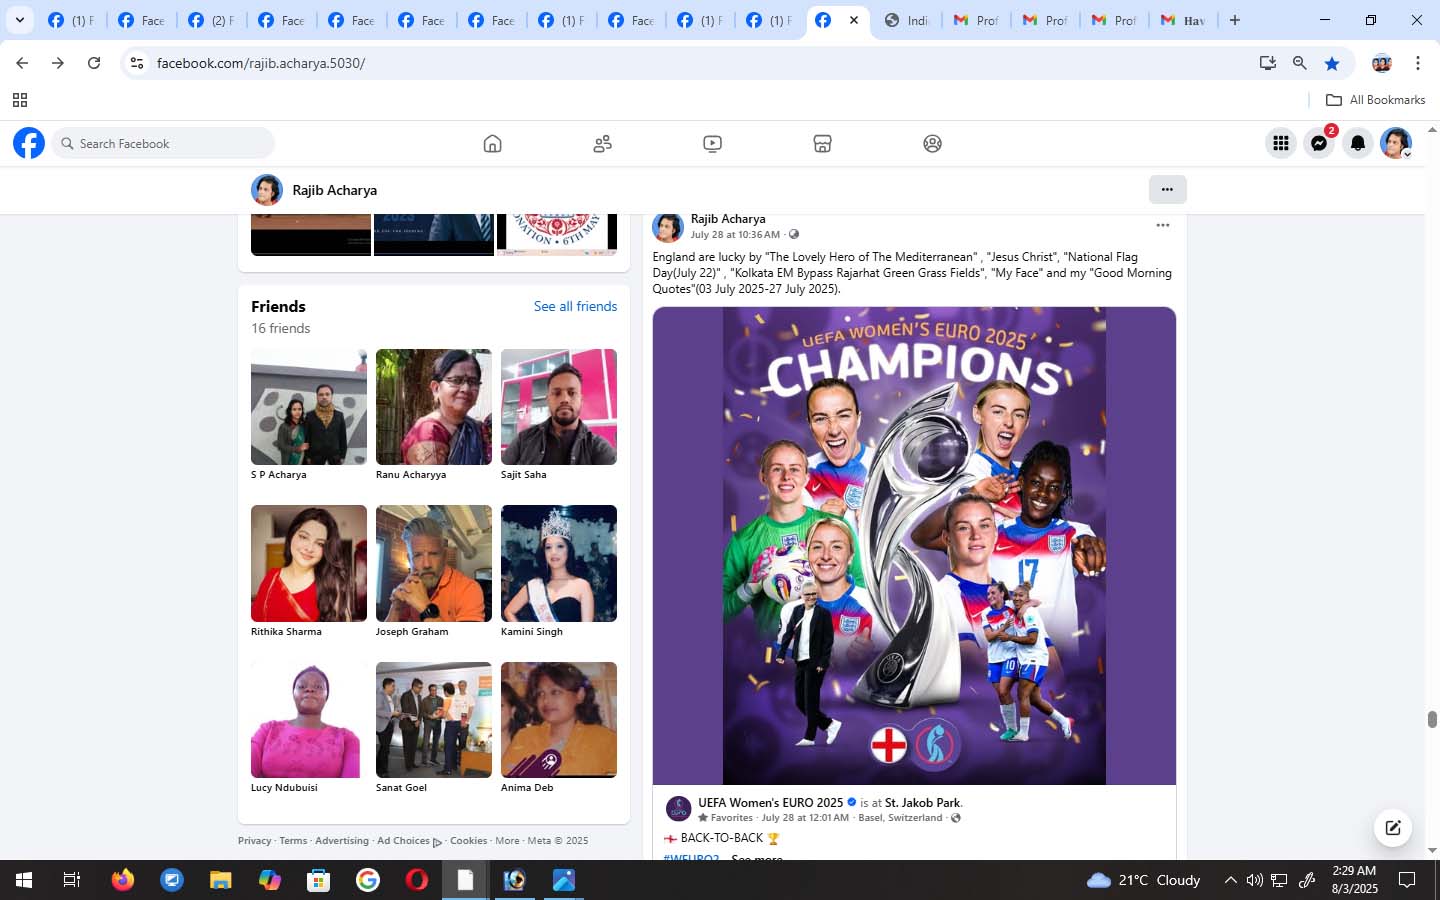The height and width of the screenshot is (900, 1440).
Task: Open the Messenger icon with 2 notifications
Action: click(x=1319, y=143)
